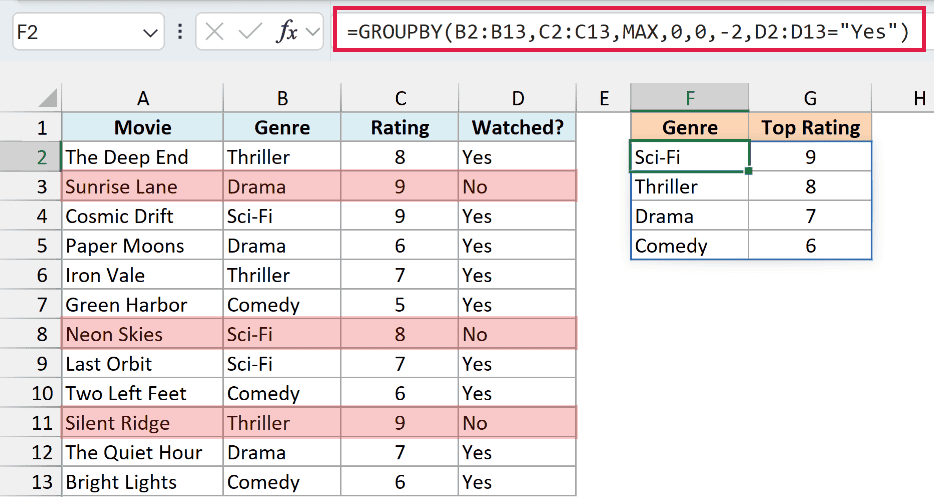Select row 1 header
Image resolution: width=934 pixels, height=497 pixels.
(x=30, y=127)
